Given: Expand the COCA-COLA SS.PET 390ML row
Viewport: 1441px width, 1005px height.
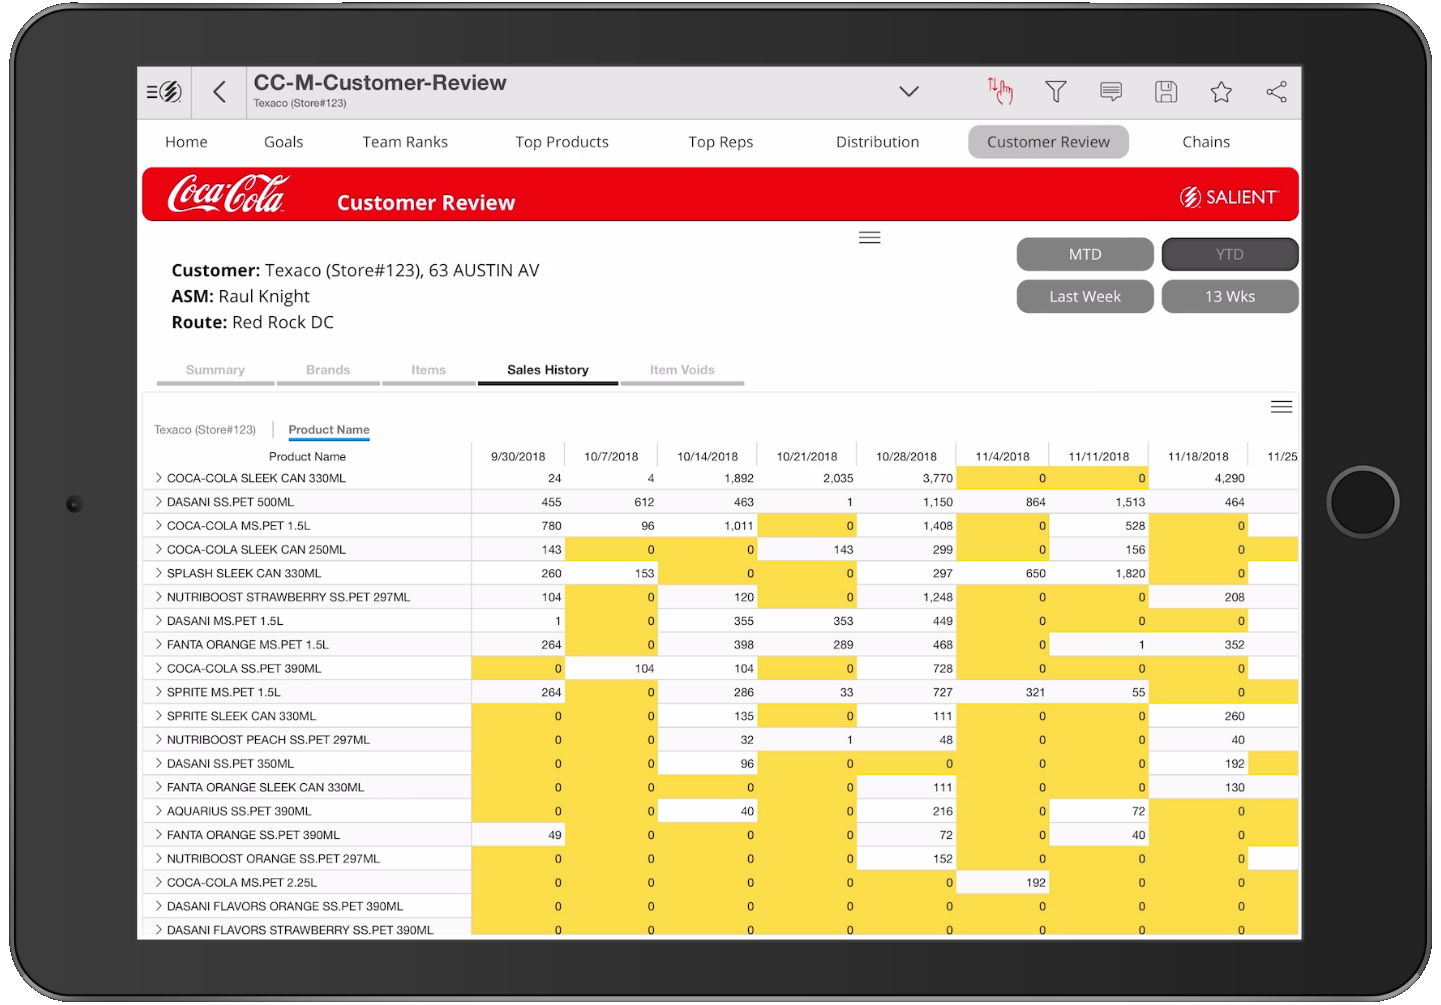Looking at the screenshot, I should pyautogui.click(x=158, y=668).
